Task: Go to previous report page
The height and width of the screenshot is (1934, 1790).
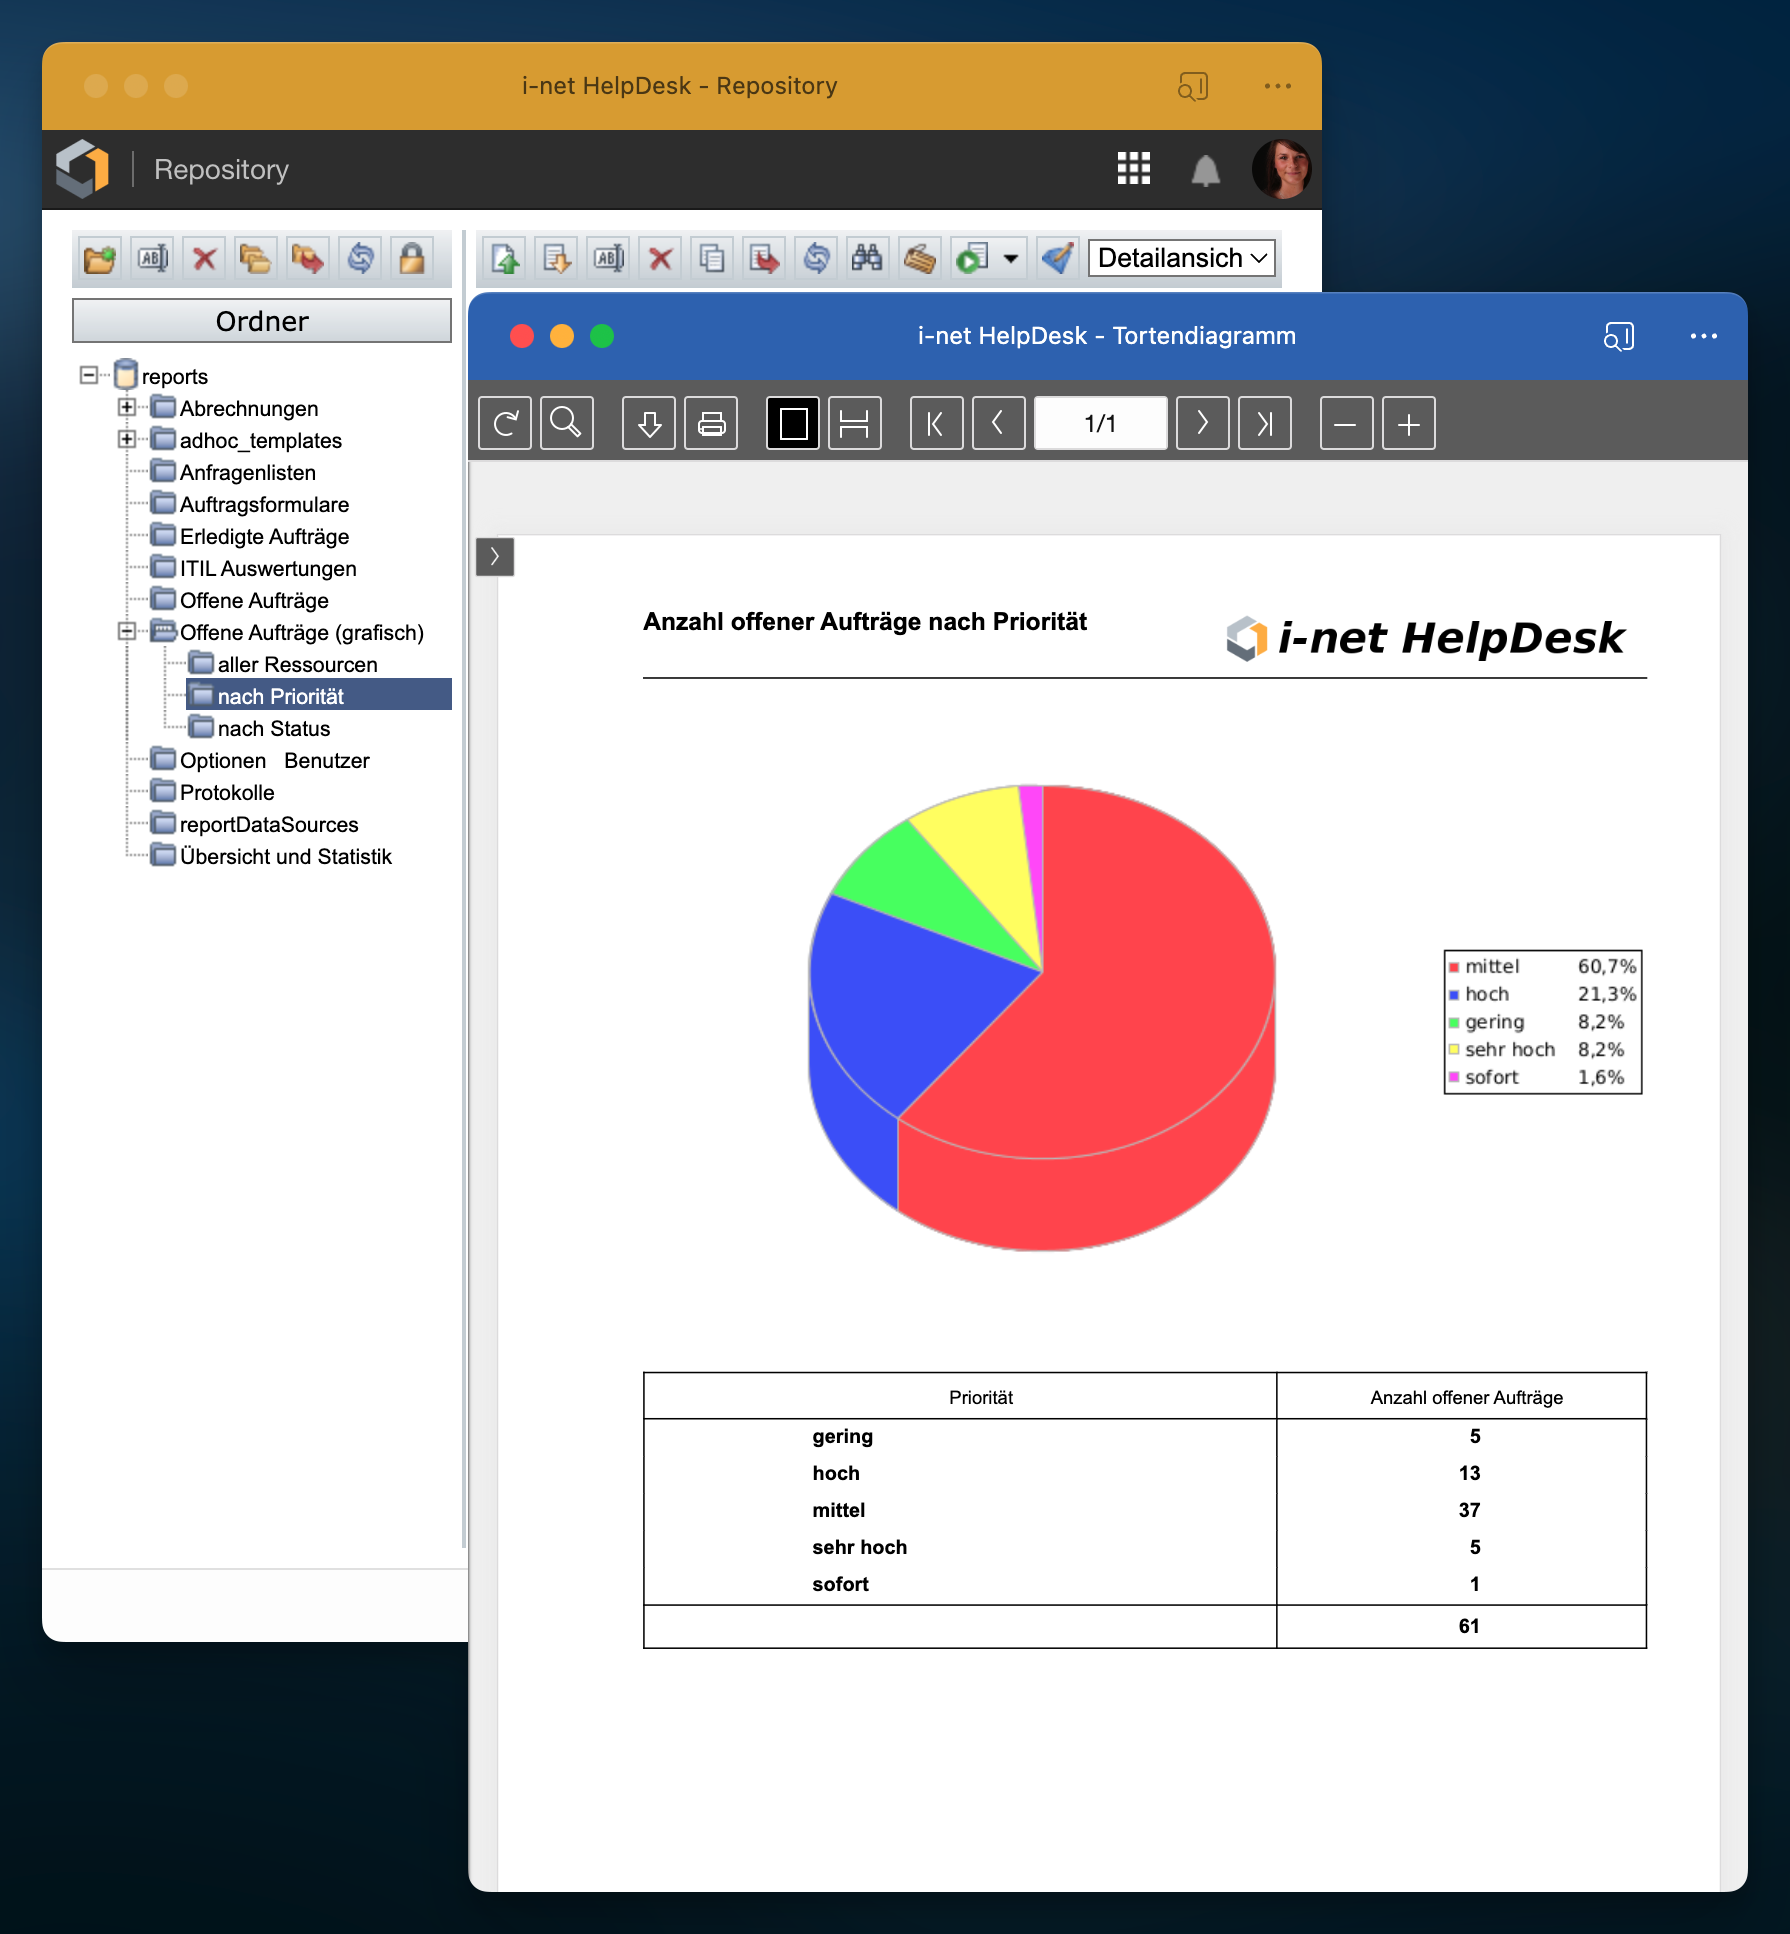Action: tap(999, 423)
